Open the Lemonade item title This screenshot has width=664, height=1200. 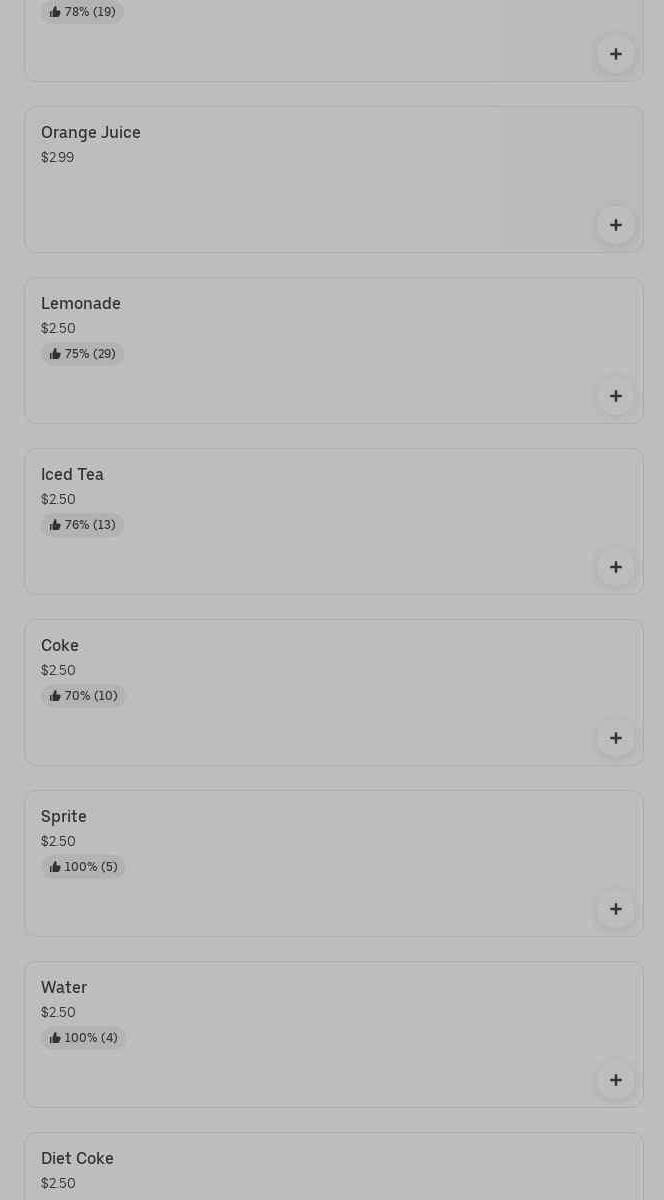(81, 304)
